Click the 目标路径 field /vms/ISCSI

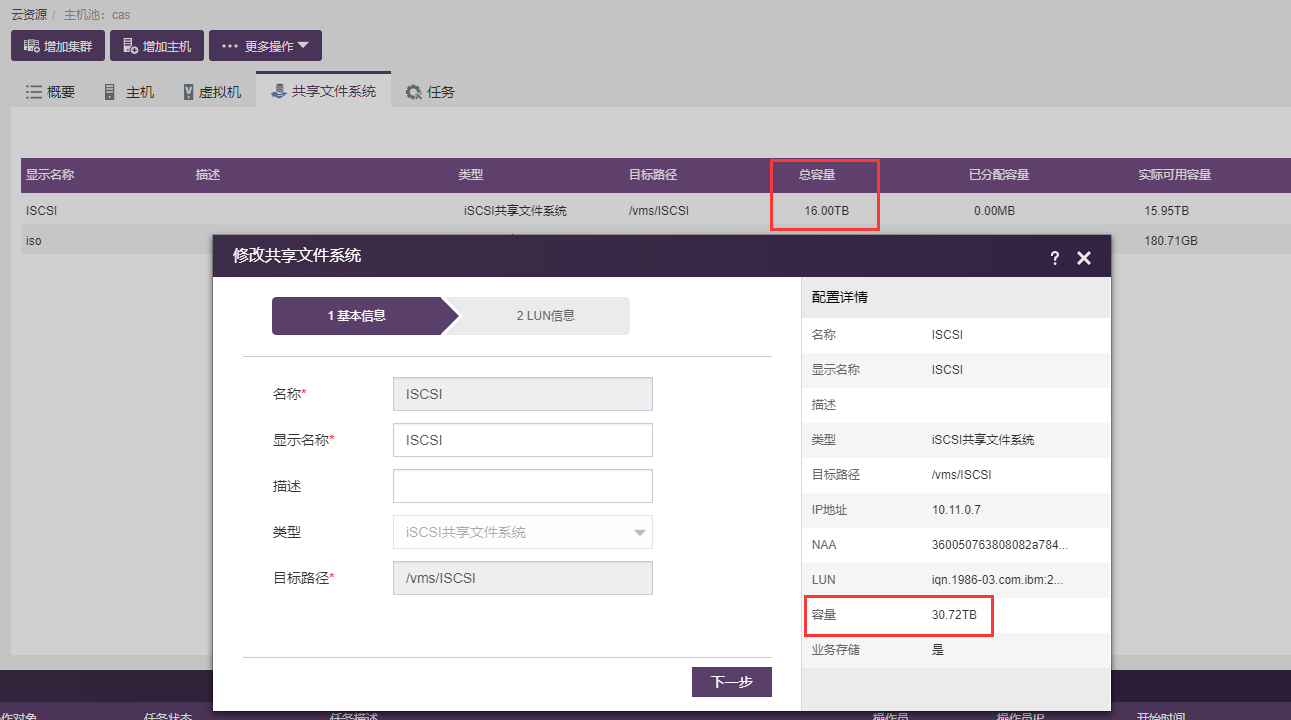click(x=523, y=578)
